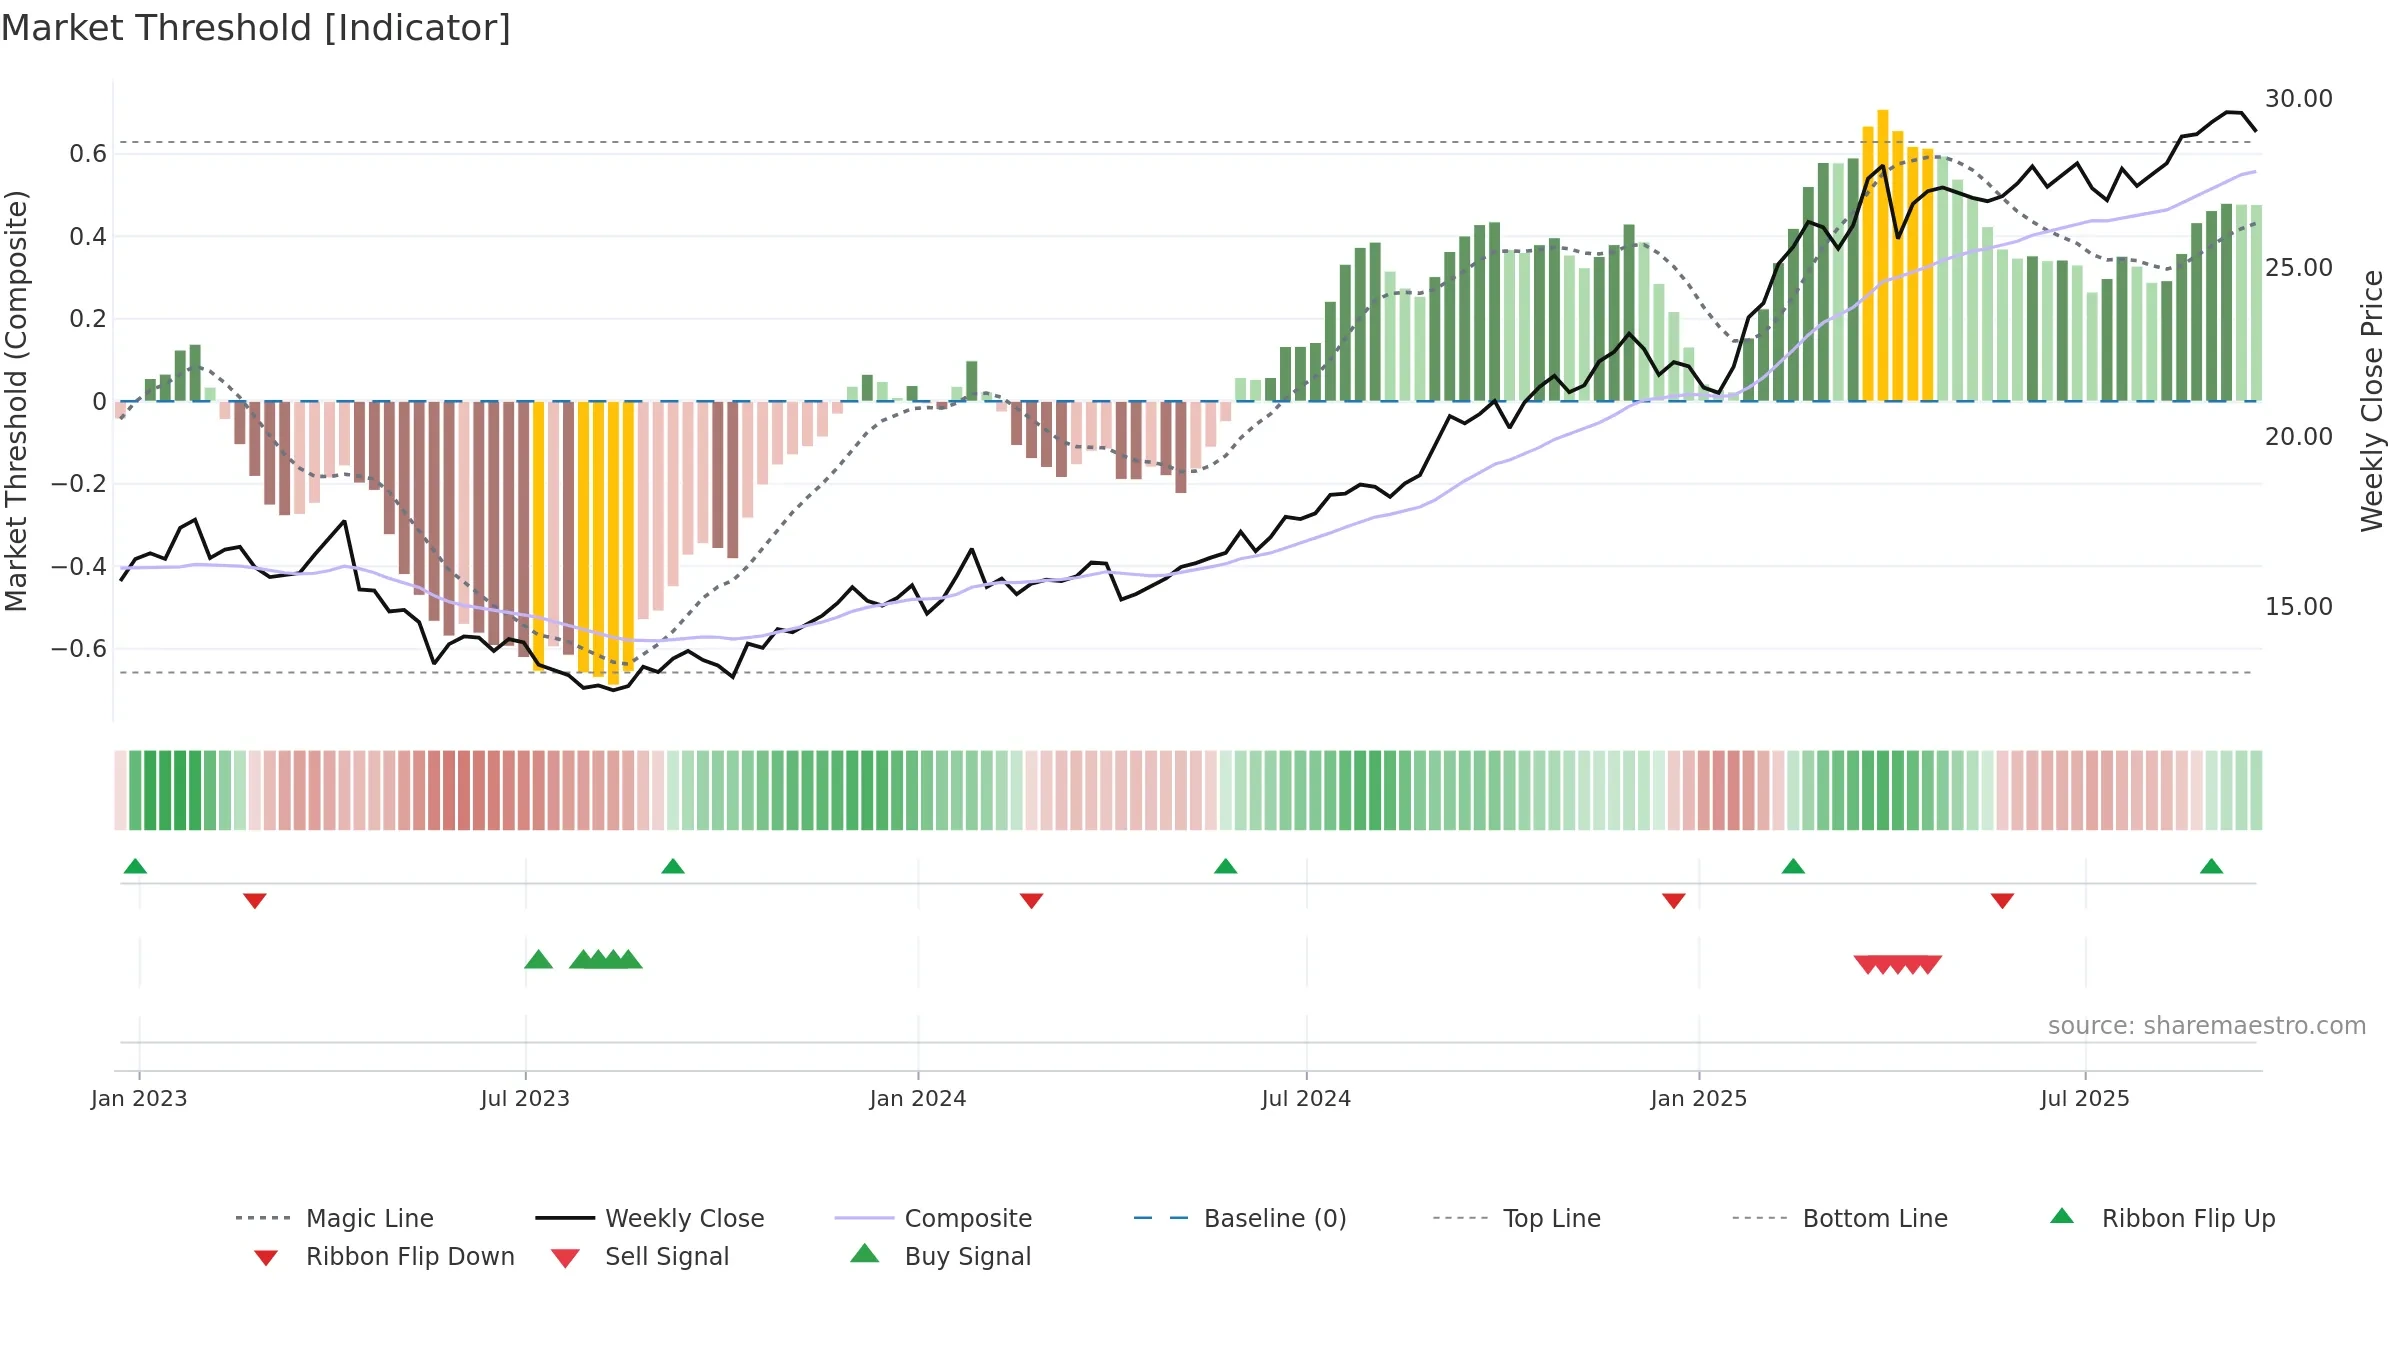Image resolution: width=2400 pixels, height=1350 pixels.
Task: Click the last light green bar at chart's right end
Action: click(2257, 303)
